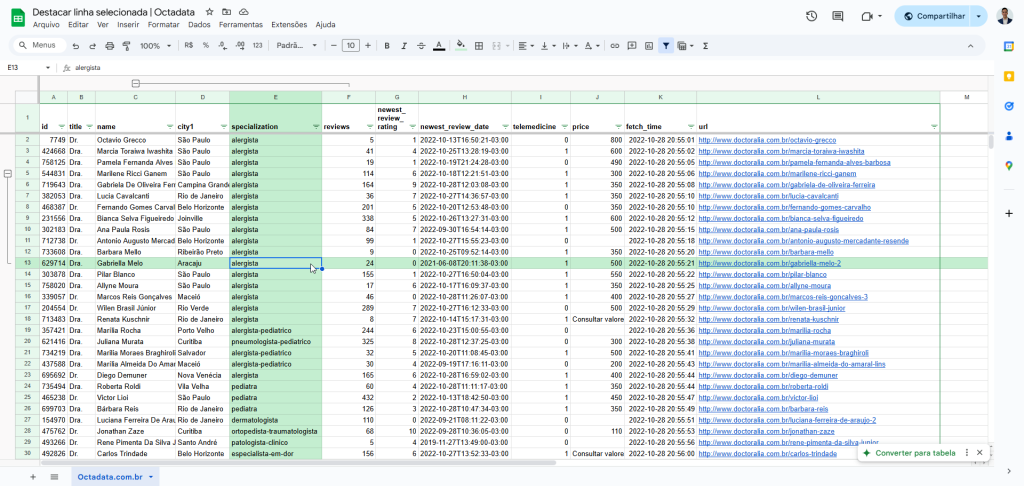Close the Converter para tabela prompt
The width and height of the screenshot is (1024, 486).
pyautogui.click(x=979, y=453)
